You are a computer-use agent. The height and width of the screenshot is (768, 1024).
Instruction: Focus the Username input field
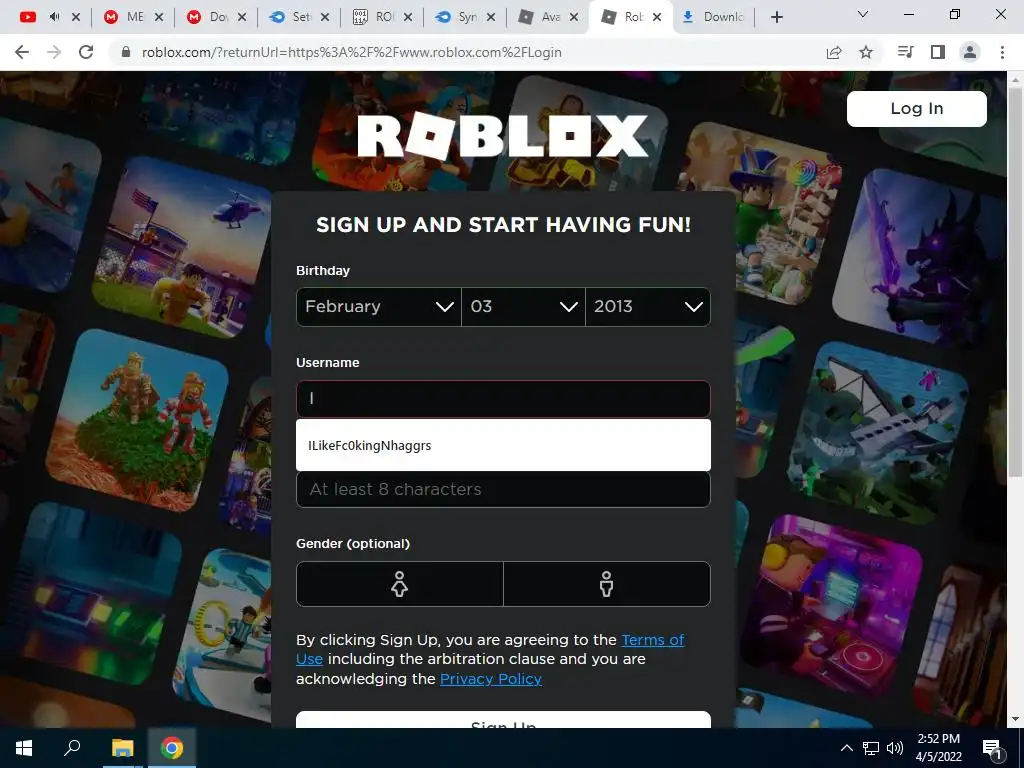click(x=503, y=399)
